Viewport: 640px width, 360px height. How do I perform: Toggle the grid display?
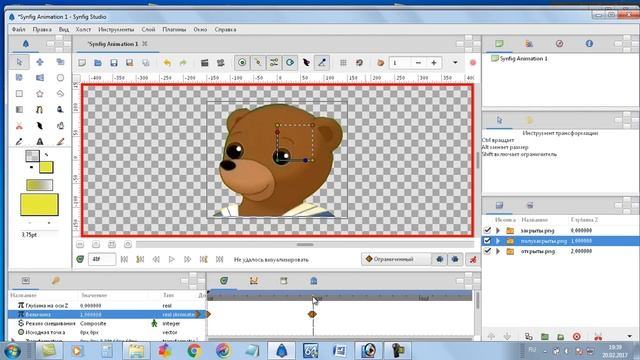click(x=343, y=63)
